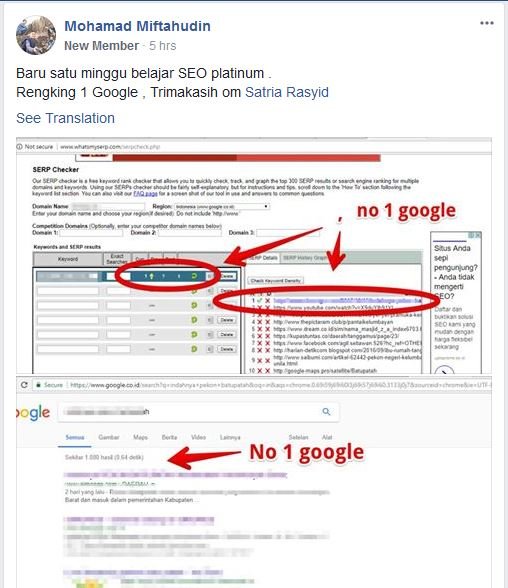
Task: Open the SERP History Graph tab
Action: 304,258
